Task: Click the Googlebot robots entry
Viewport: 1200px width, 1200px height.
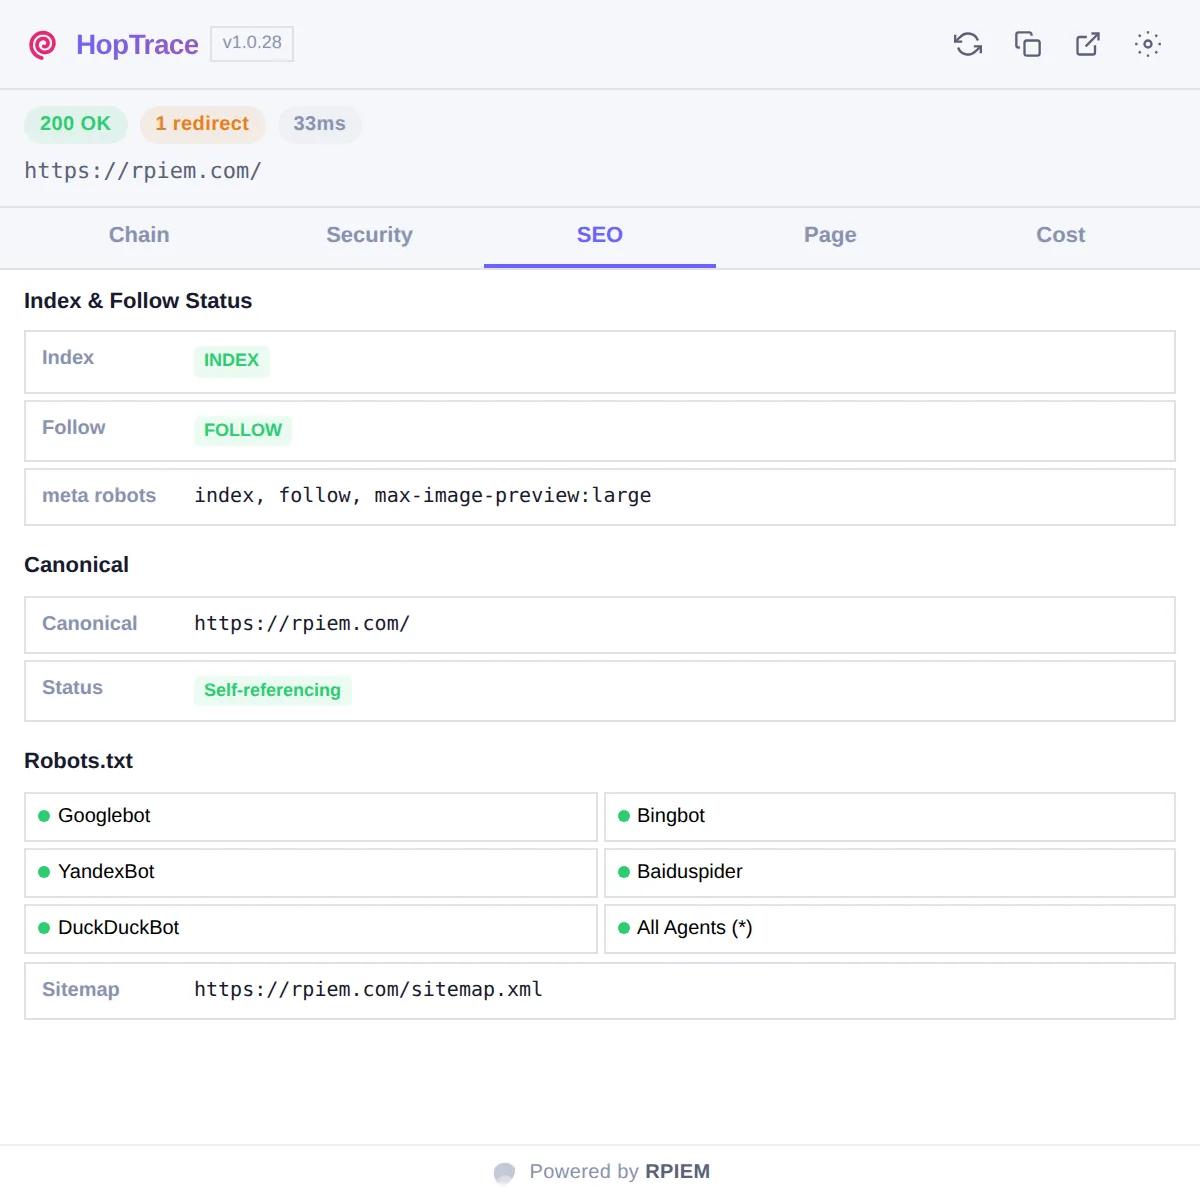Action: click(x=311, y=817)
